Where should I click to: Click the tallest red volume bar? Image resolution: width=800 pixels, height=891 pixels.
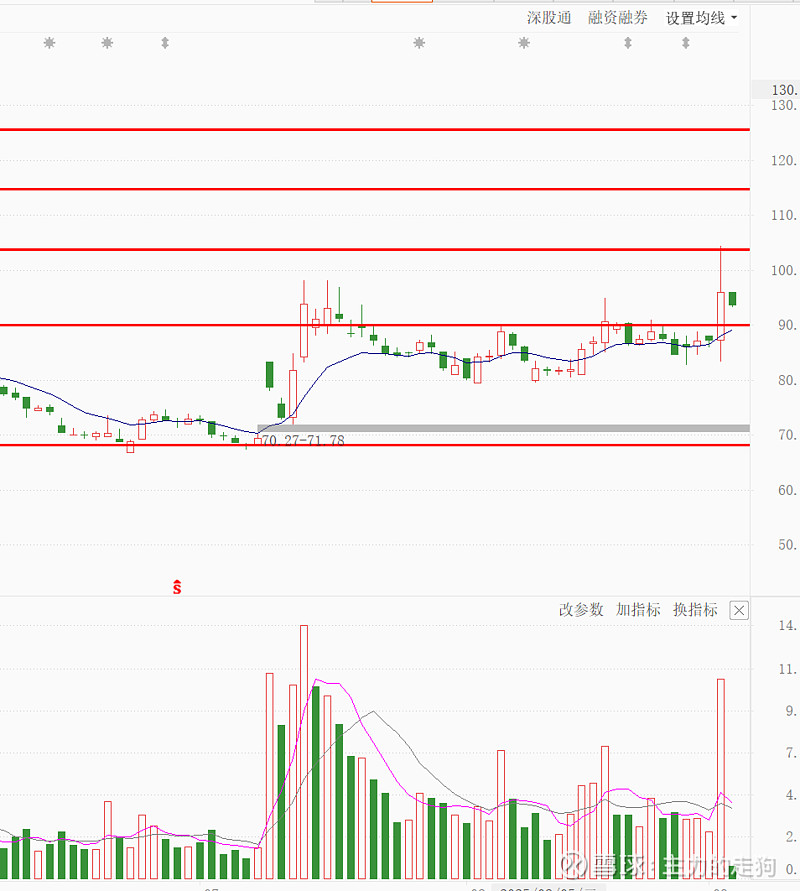tap(304, 752)
